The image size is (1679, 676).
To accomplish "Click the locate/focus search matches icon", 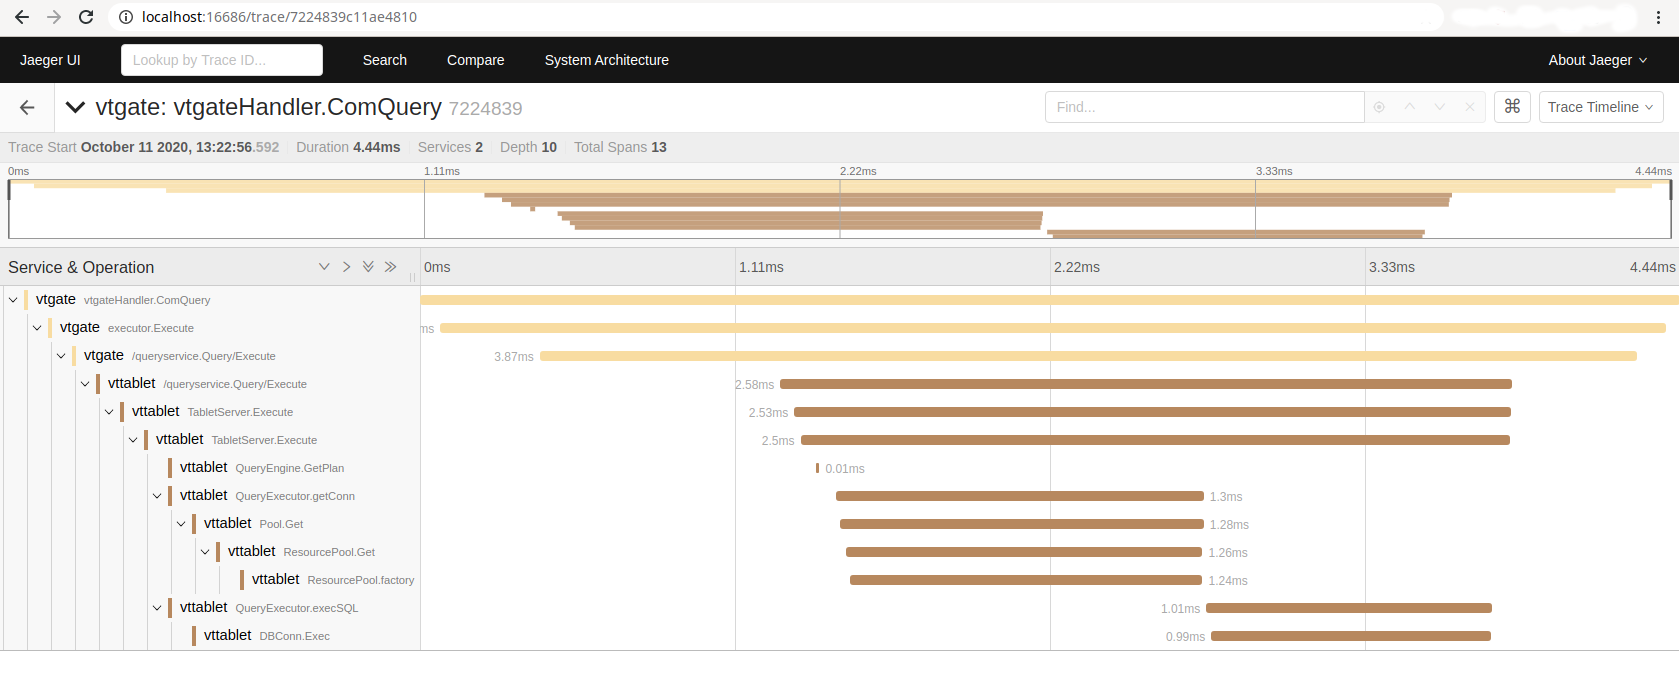I will [1379, 107].
